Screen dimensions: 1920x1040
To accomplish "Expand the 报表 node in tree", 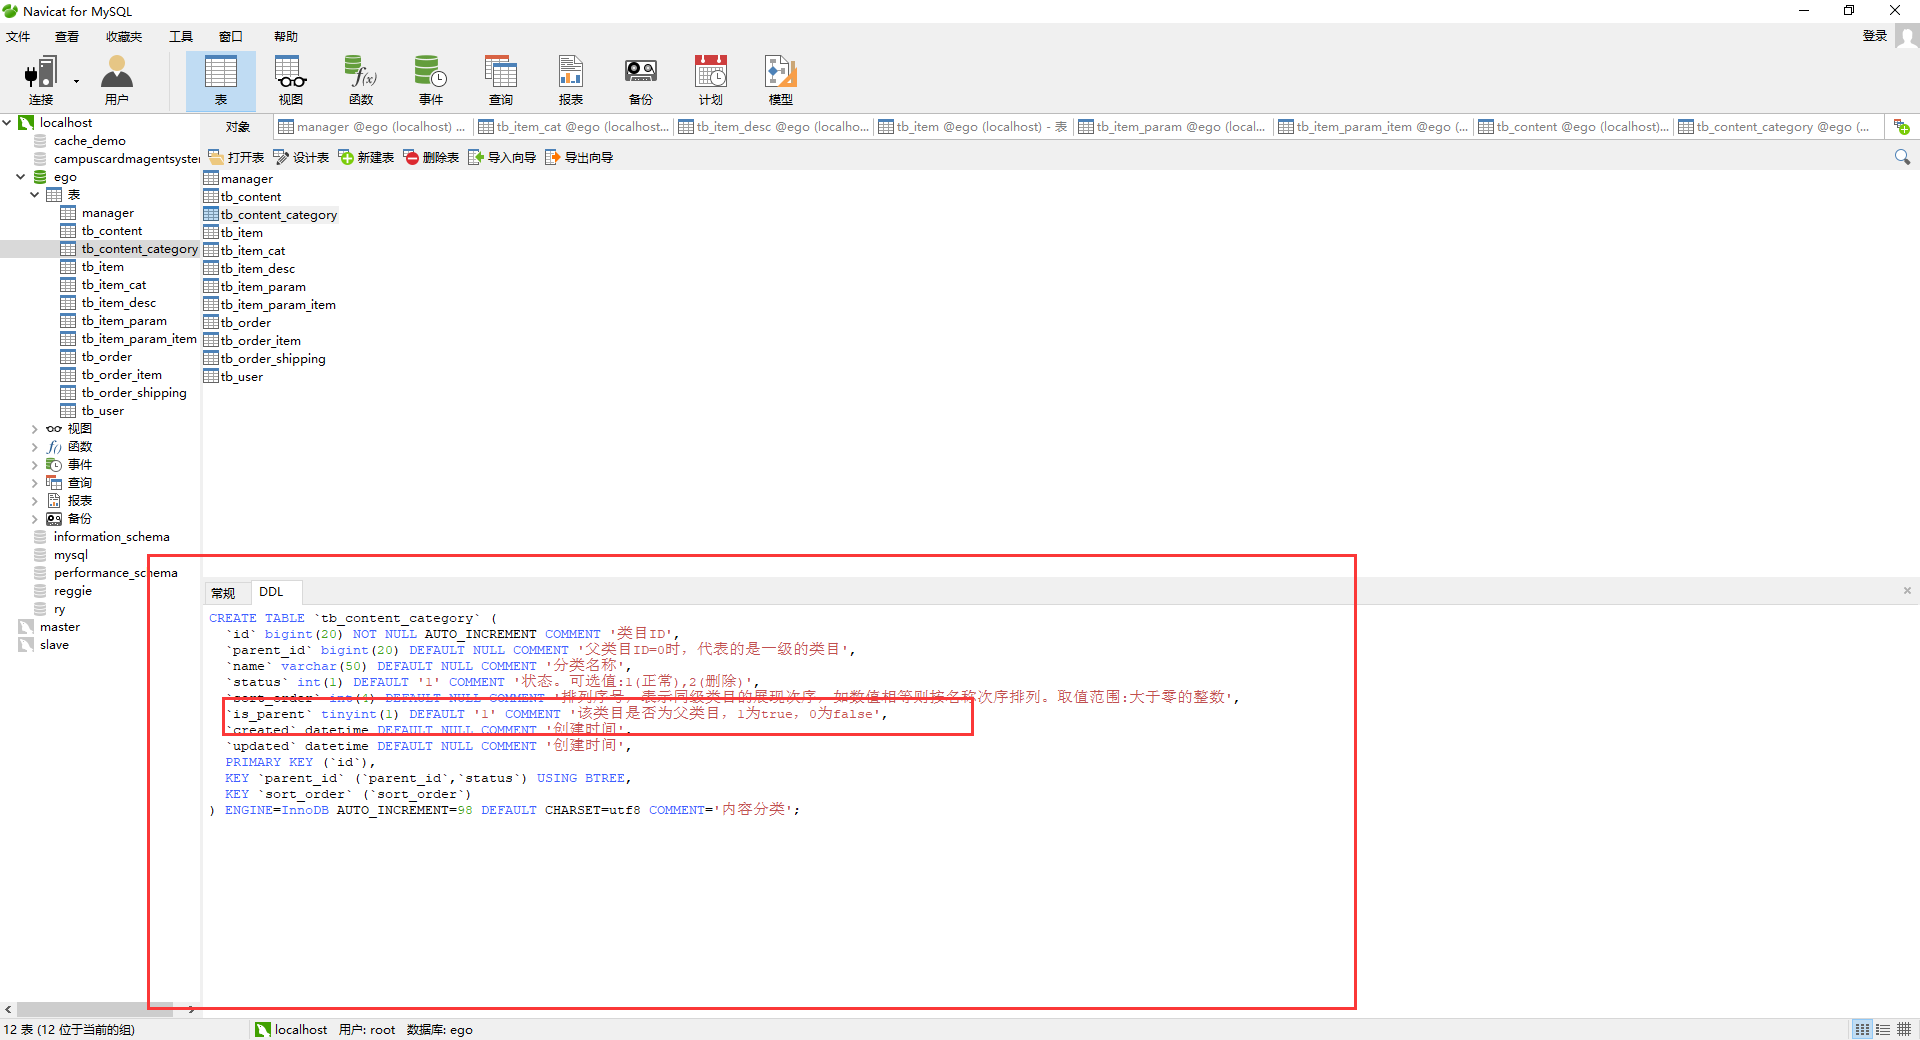I will [35, 501].
